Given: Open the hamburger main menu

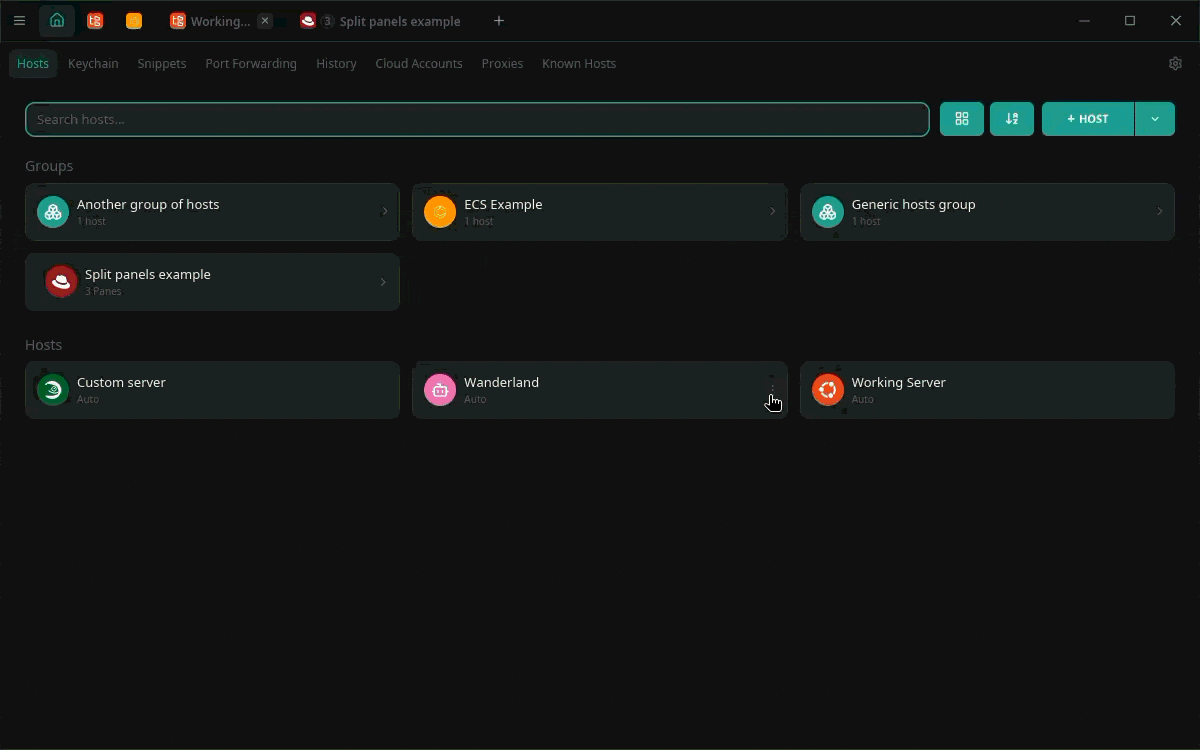Looking at the screenshot, I should 19,20.
